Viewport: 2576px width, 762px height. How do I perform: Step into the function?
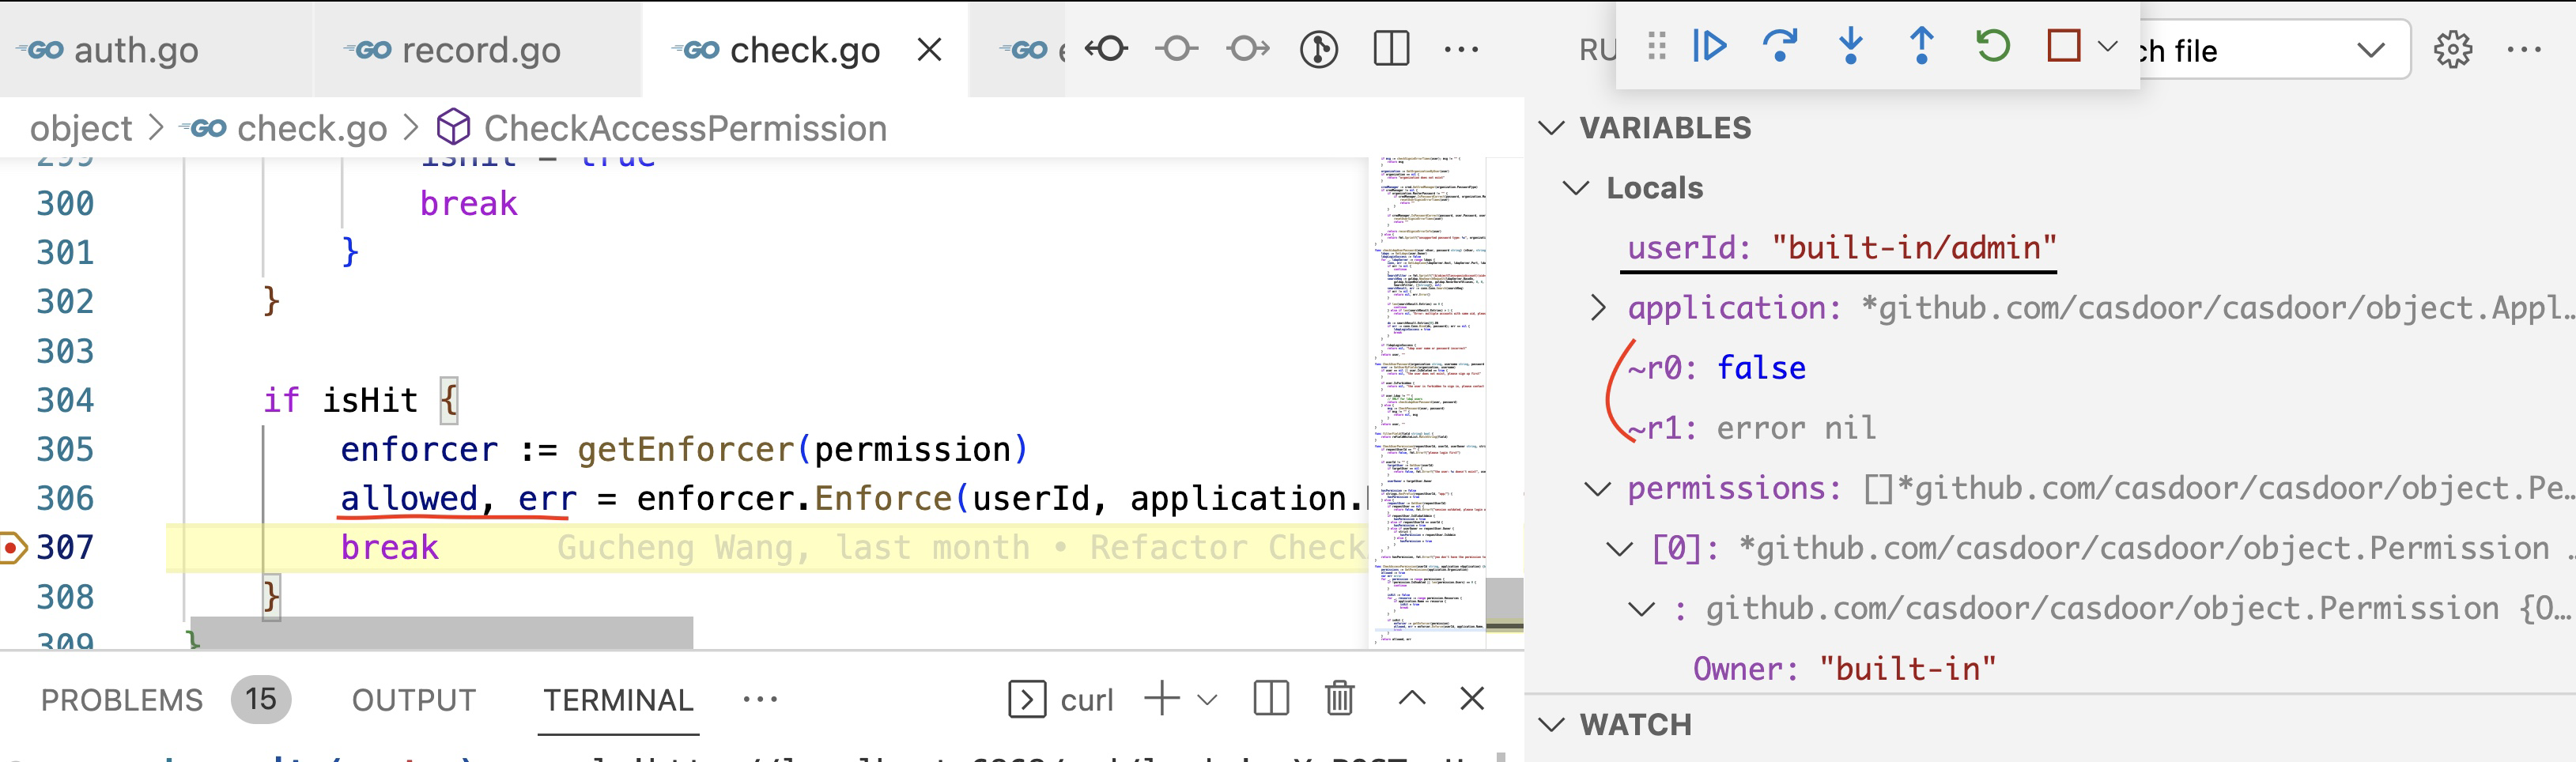pyautogui.click(x=1851, y=46)
